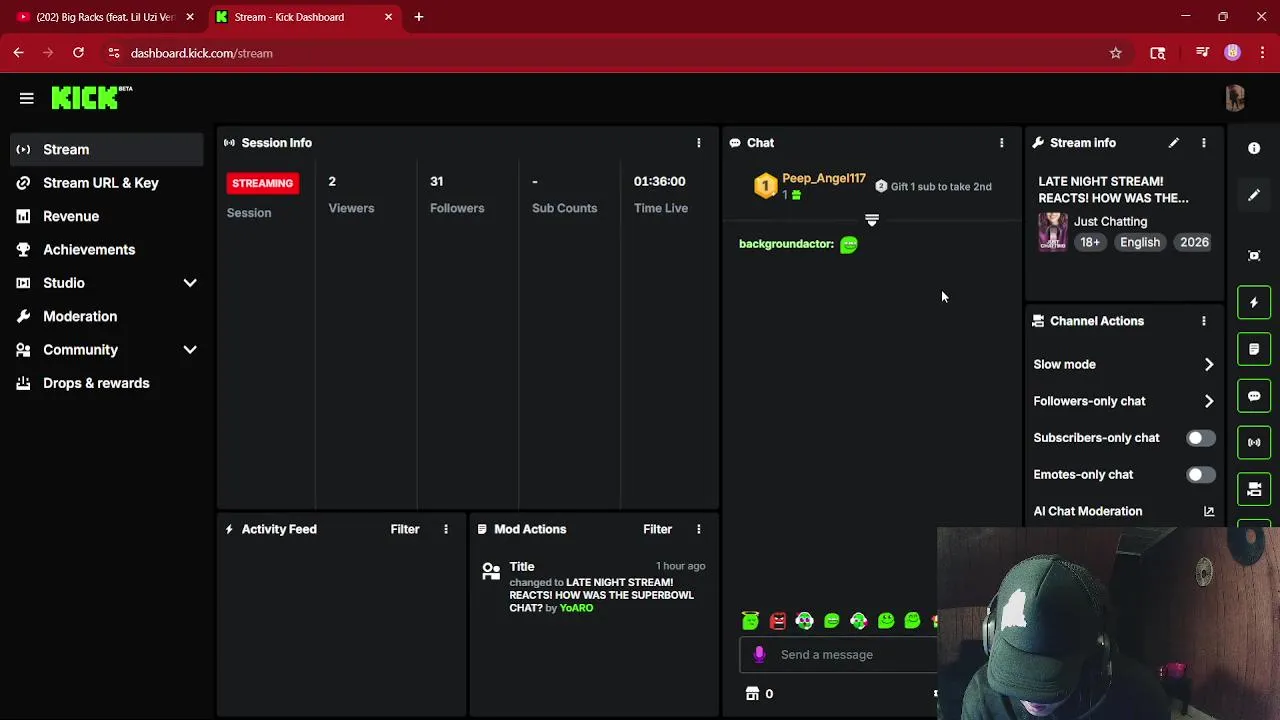Open Channel Actions options menu
1280x720 pixels.
(1204, 321)
